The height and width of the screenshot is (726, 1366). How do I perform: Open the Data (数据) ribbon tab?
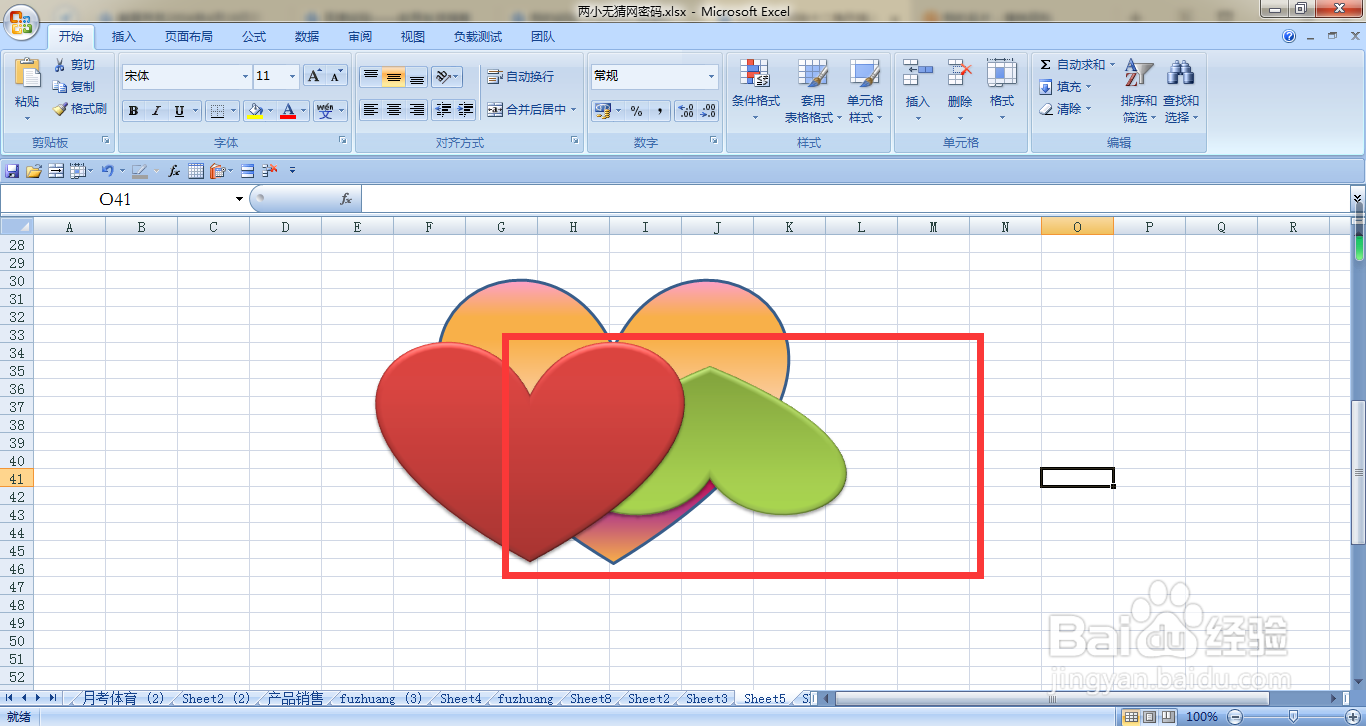click(x=307, y=37)
